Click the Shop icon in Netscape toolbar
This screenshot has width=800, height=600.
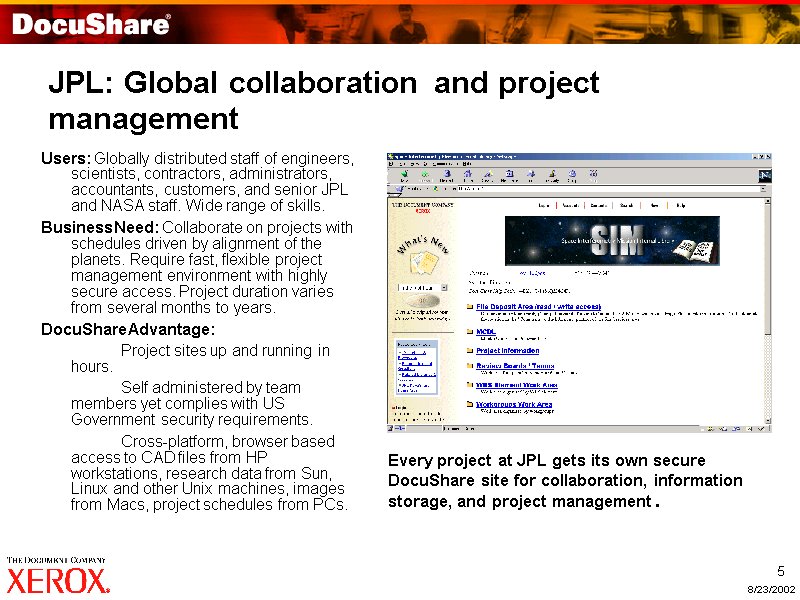572,174
